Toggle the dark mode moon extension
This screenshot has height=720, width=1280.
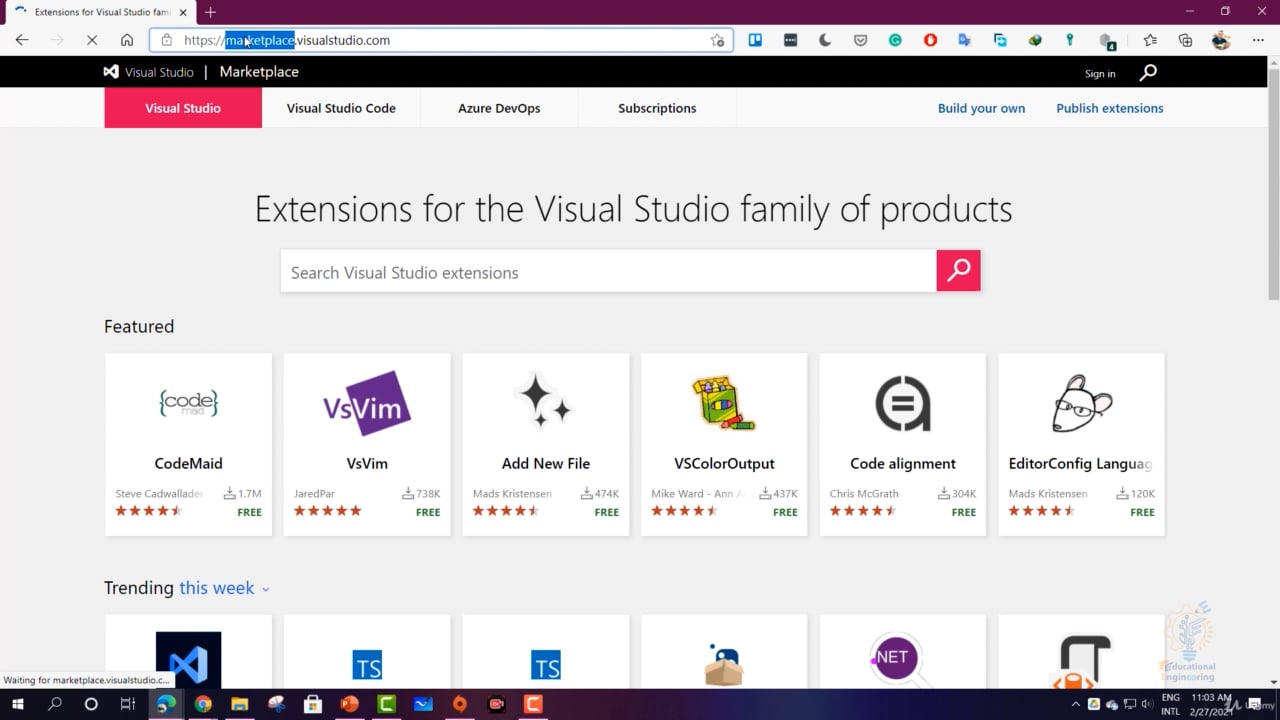point(825,40)
